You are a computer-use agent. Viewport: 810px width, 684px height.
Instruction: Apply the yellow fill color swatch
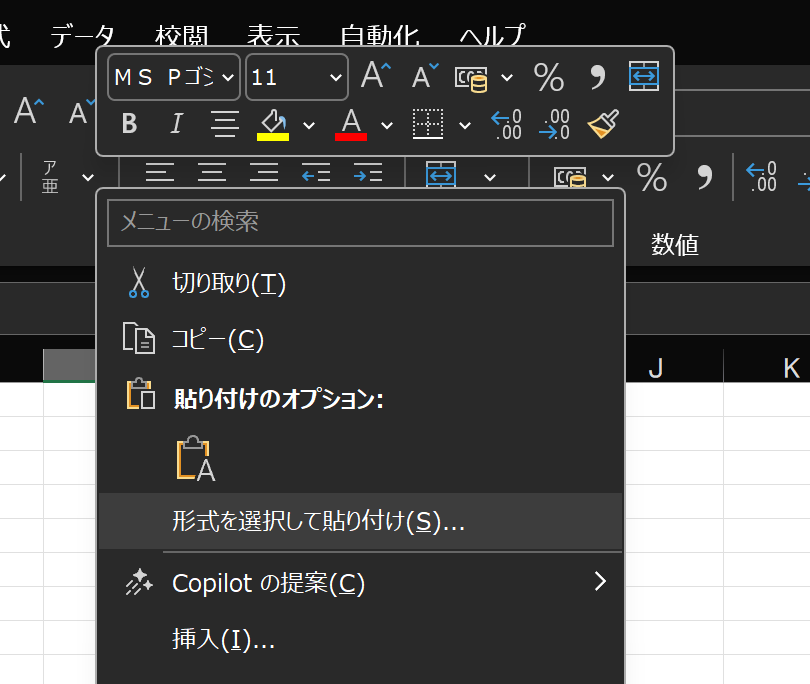[273, 124]
